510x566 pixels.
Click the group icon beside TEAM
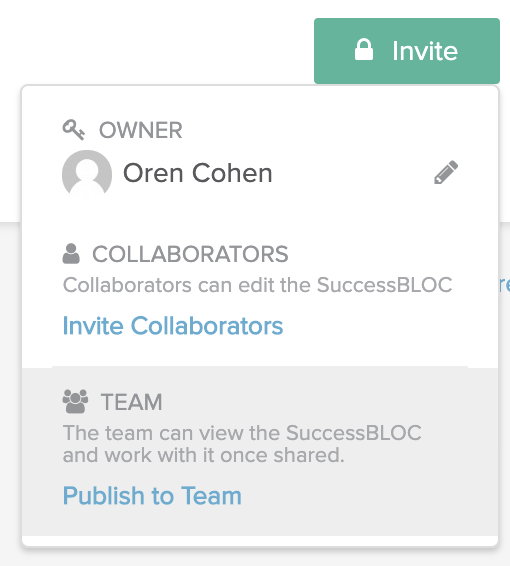point(75,401)
